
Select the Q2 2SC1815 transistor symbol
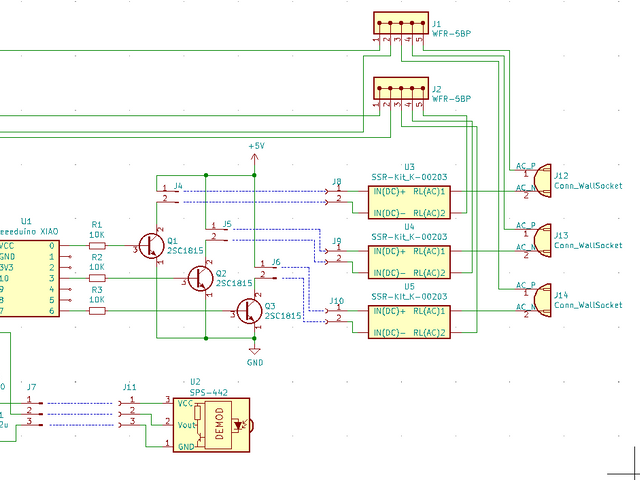(200, 278)
